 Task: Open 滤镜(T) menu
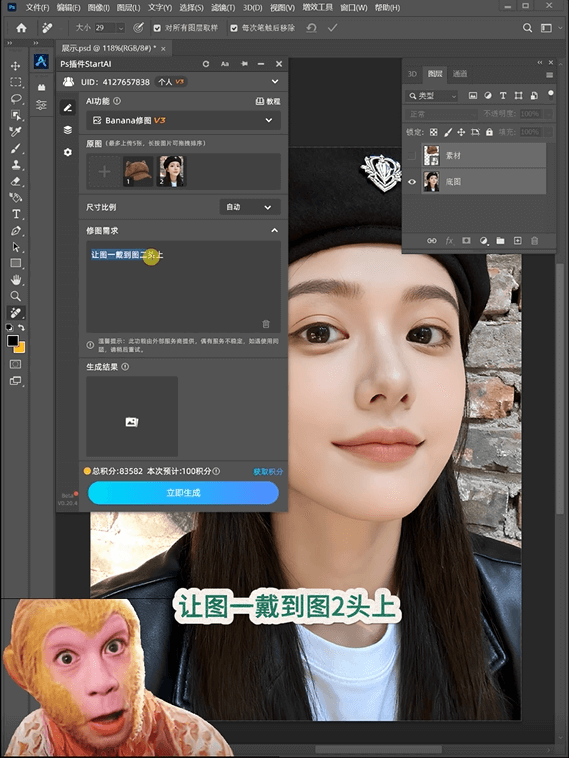tap(223, 8)
